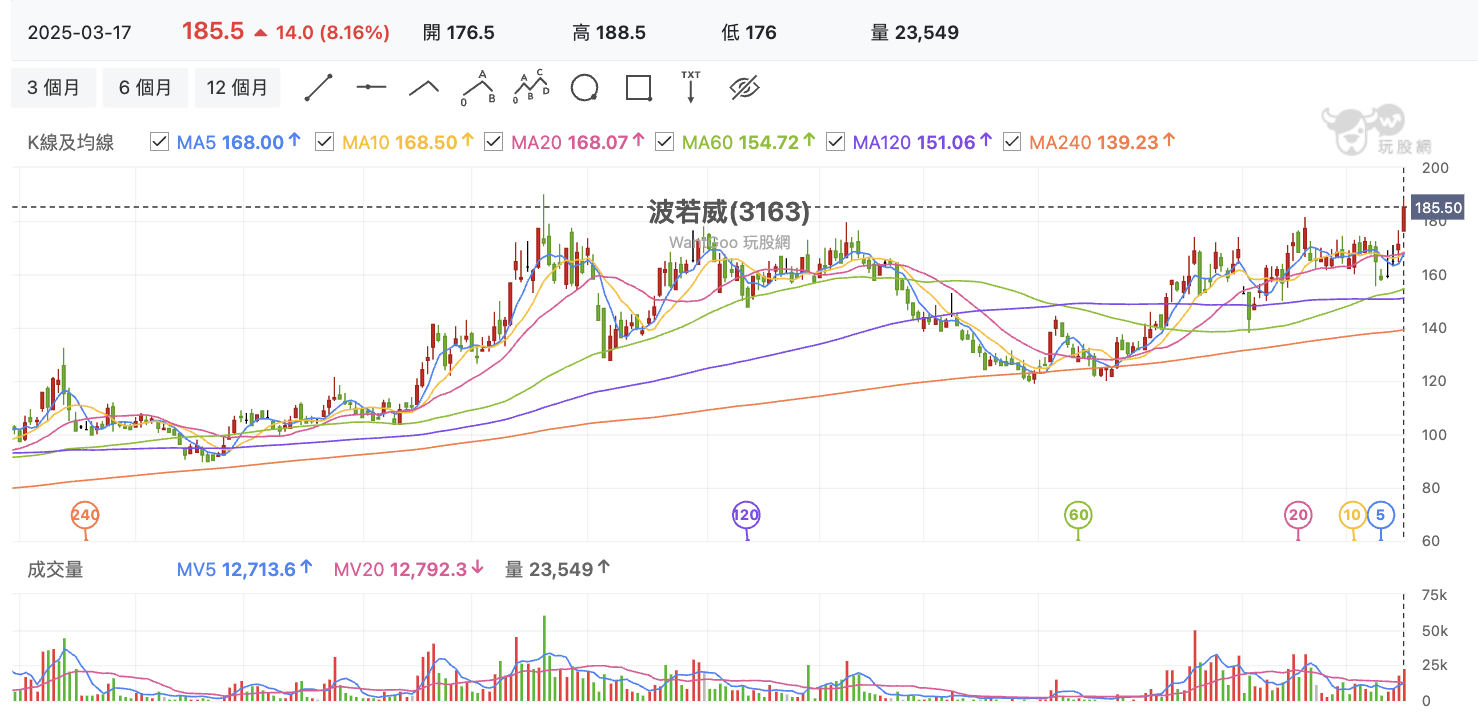Screen dimensions: 1478x714
Task: Click the MA20 value 168.07
Action: [598, 142]
